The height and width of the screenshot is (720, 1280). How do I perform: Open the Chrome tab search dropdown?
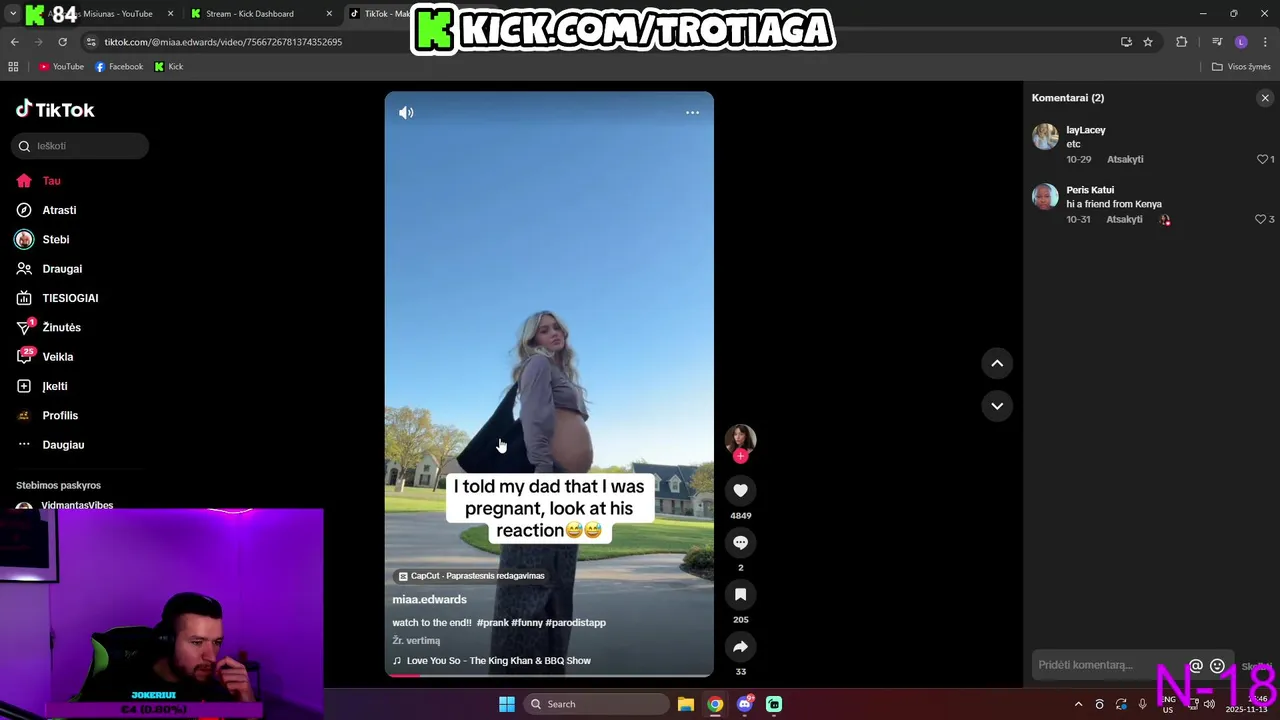(x=13, y=14)
